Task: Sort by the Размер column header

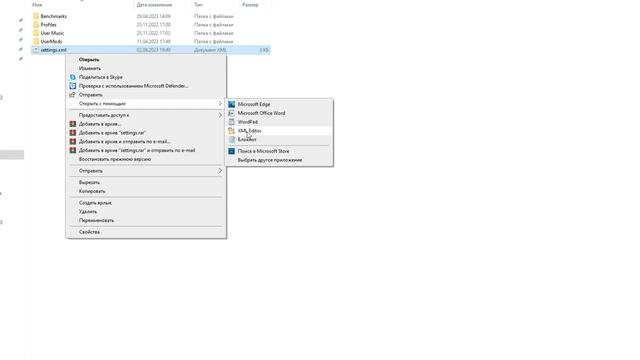Action: click(x=250, y=5)
